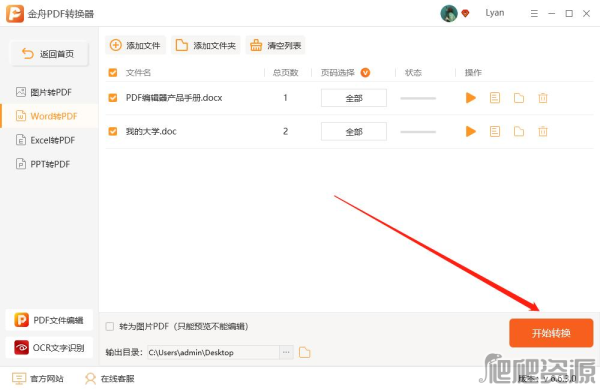Open OCR文字识别
600x390 pixels.
click(49, 348)
